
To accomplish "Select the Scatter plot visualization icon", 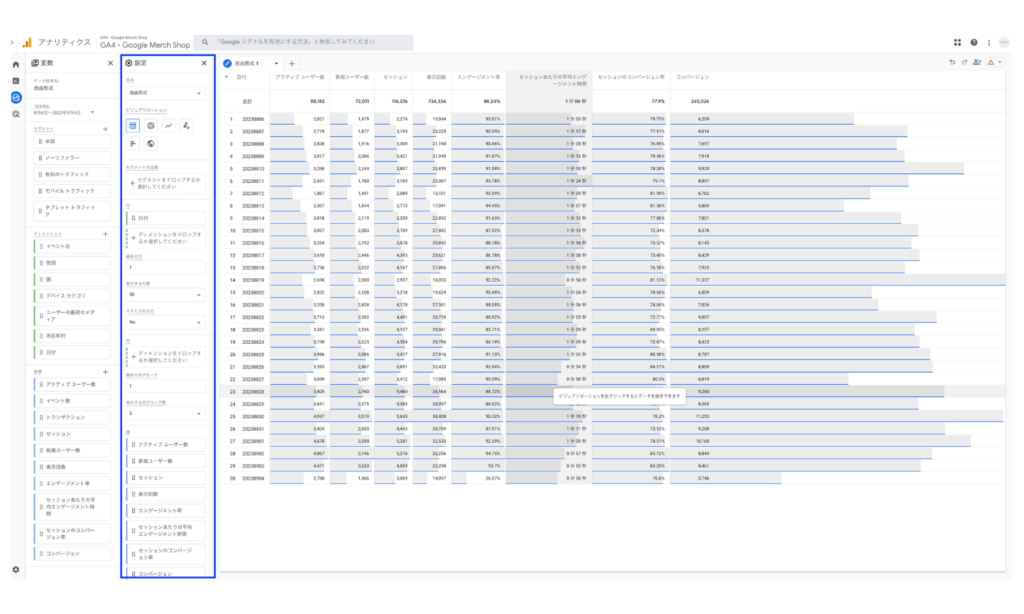I will coord(186,125).
